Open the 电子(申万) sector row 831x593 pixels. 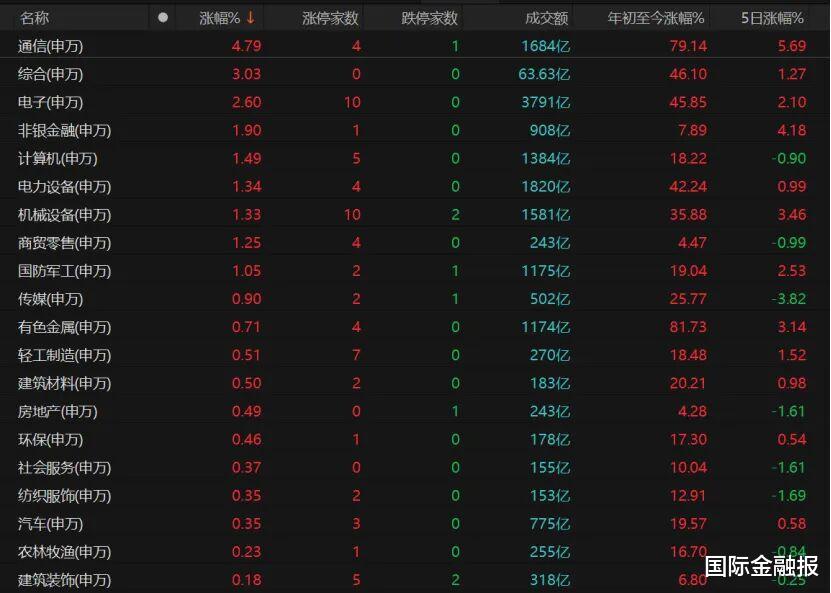point(416,102)
